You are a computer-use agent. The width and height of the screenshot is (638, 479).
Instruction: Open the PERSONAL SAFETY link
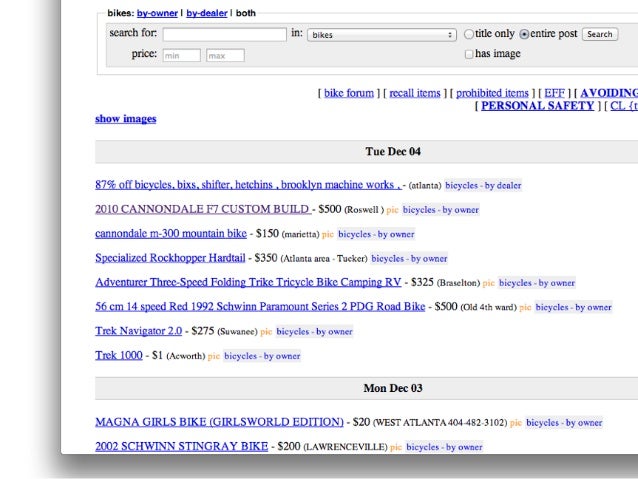click(537, 106)
